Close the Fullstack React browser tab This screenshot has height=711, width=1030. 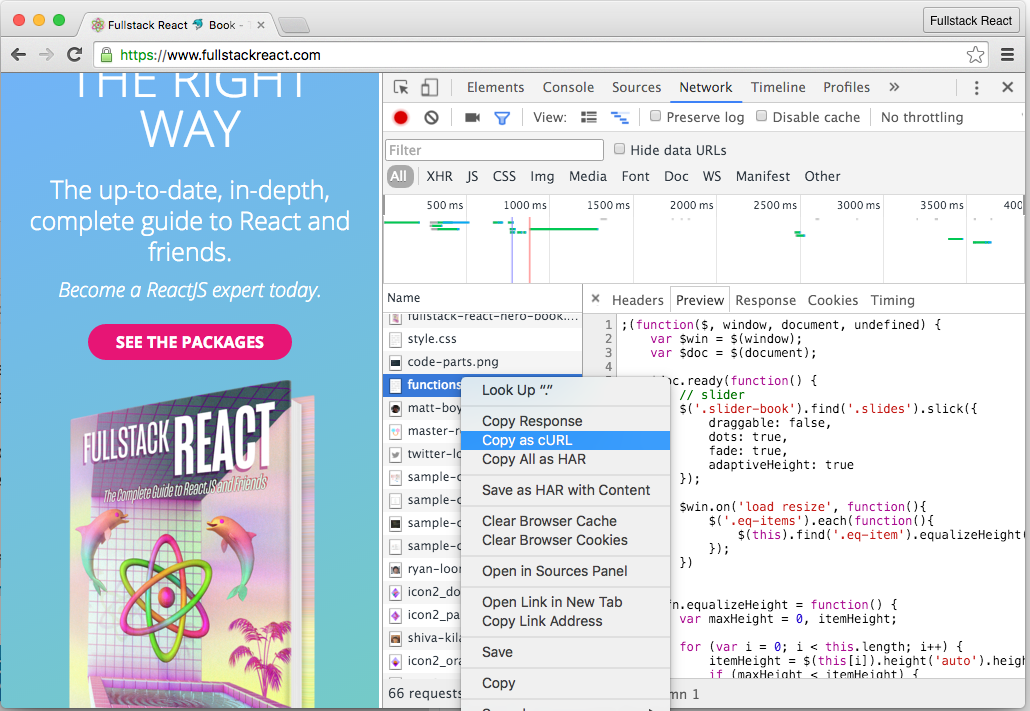[261, 25]
